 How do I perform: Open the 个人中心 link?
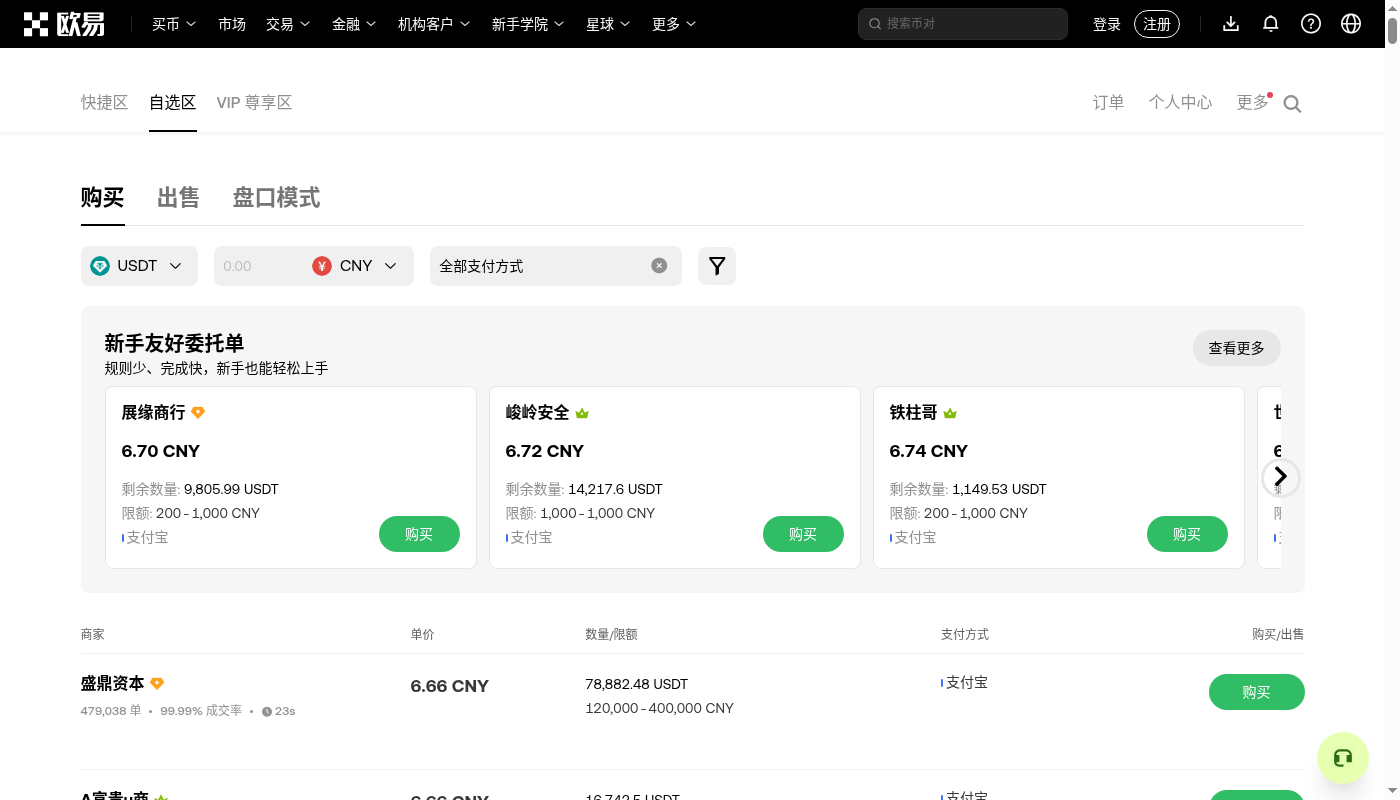1181,102
